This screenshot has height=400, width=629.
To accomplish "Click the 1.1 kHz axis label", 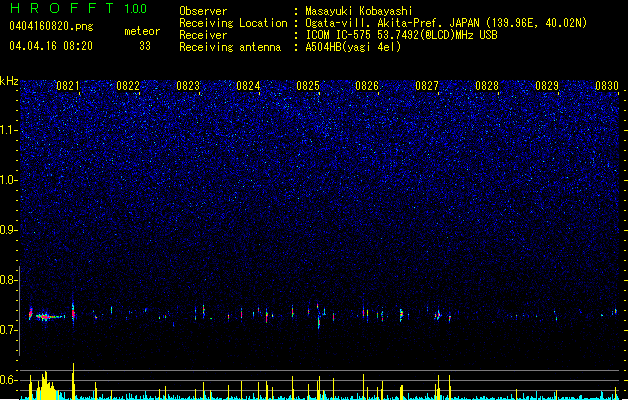I will (8, 130).
